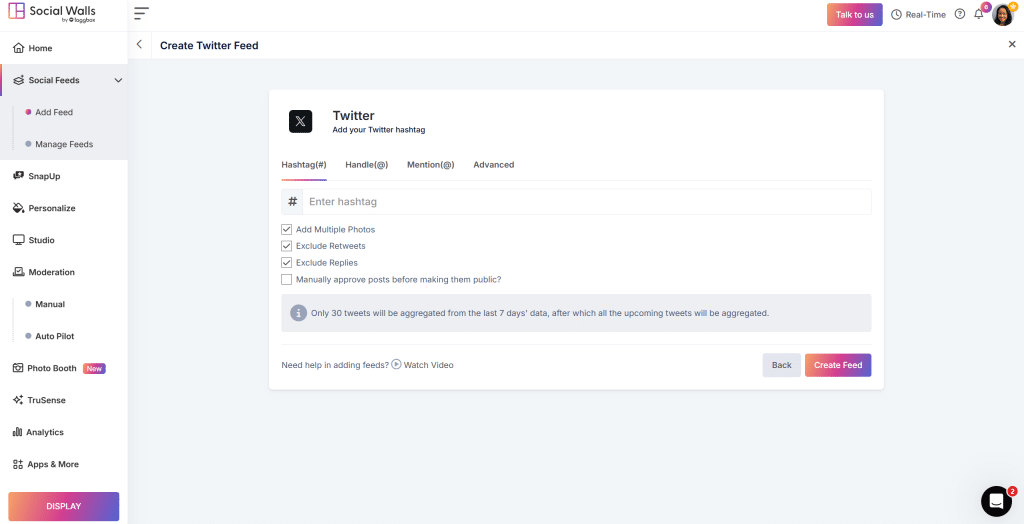This screenshot has width=1024, height=524.
Task: Click the Studio monitor icon
Action: (x=18, y=240)
